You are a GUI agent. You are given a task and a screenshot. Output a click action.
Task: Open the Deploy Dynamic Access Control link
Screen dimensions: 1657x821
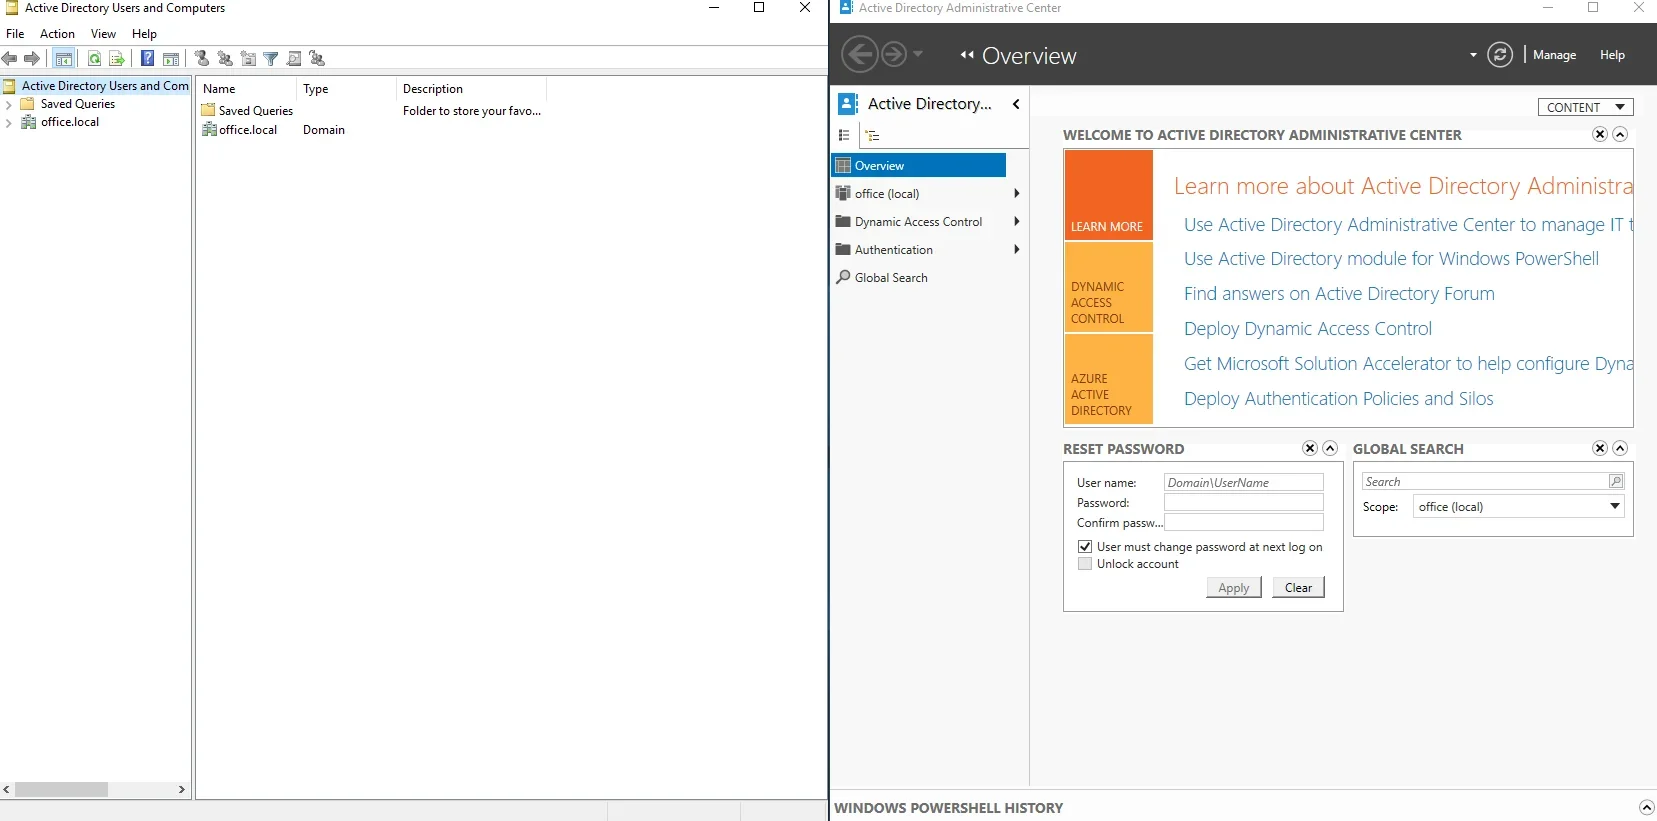[x=1307, y=329]
